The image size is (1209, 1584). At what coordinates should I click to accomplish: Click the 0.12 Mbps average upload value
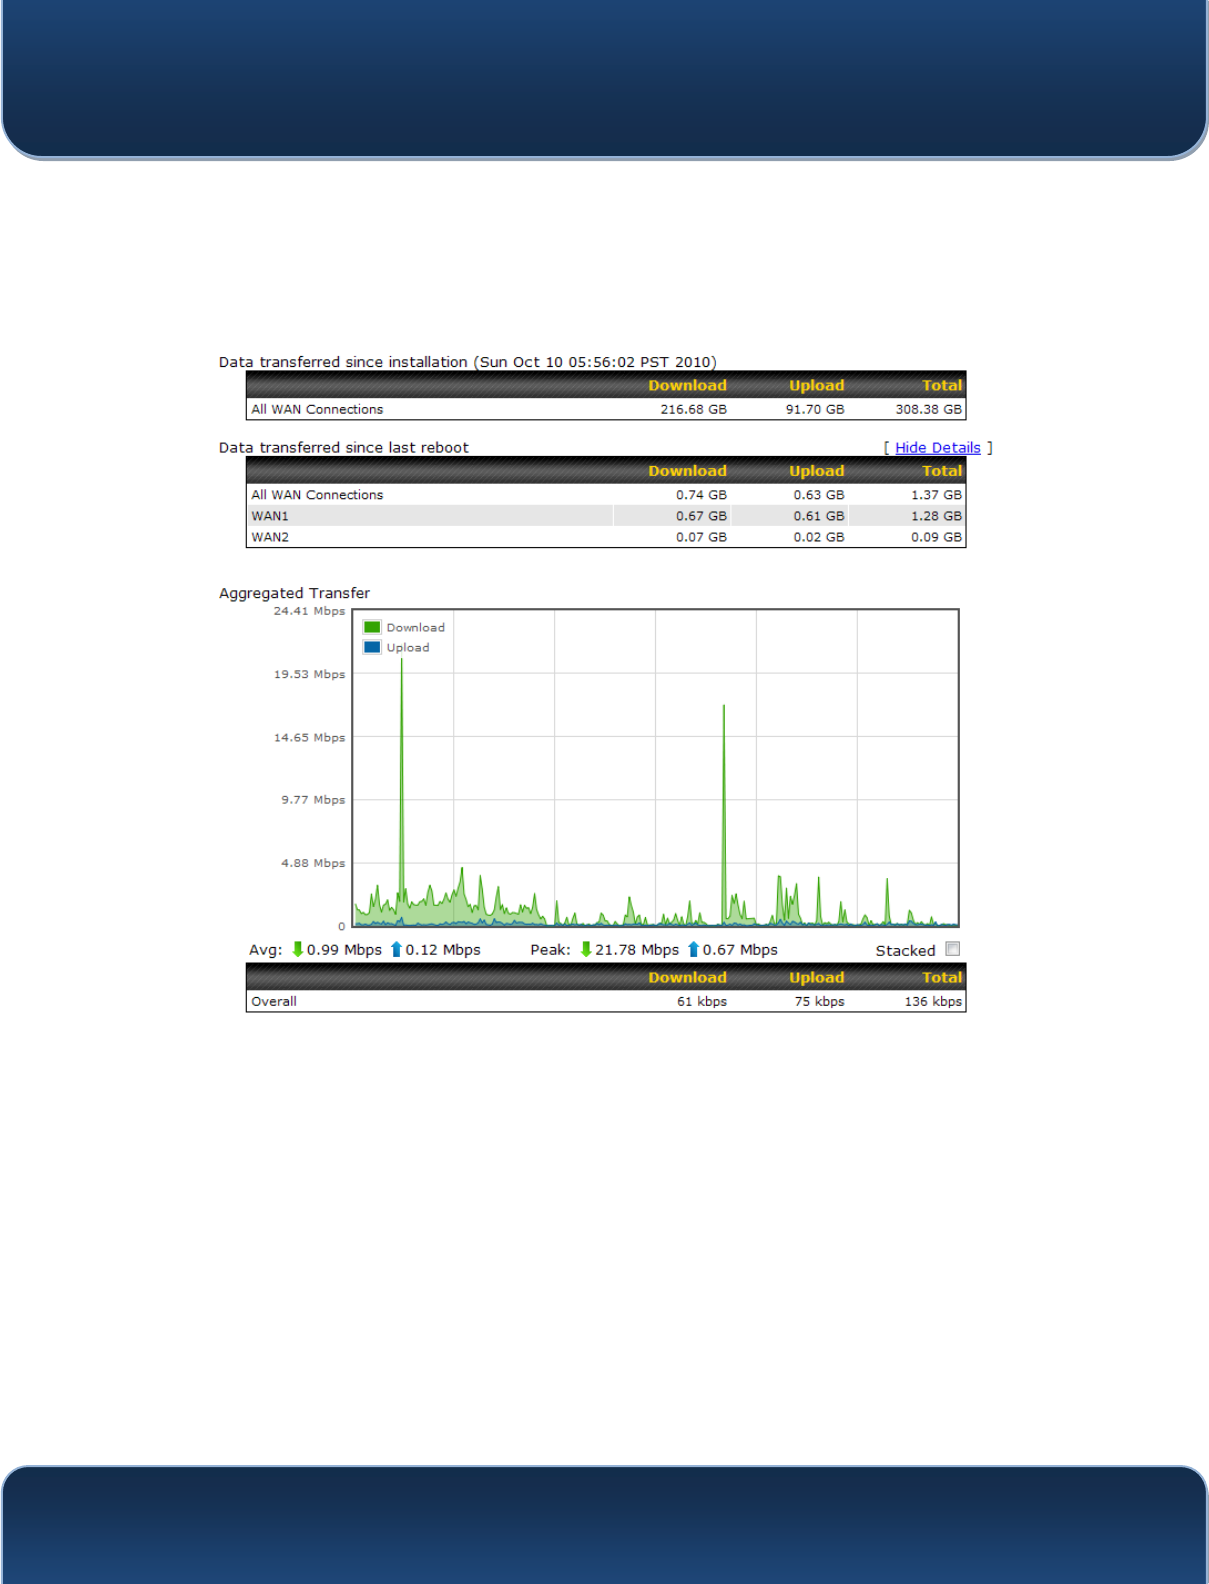click(443, 950)
